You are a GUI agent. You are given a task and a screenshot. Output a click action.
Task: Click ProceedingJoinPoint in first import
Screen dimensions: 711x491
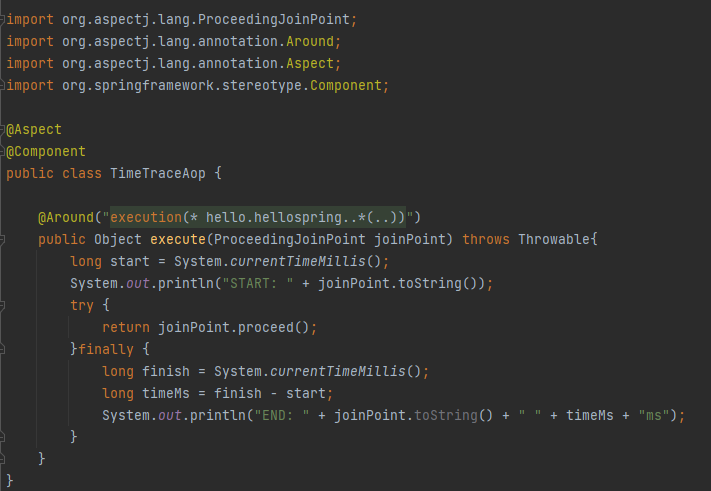pyautogui.click(x=273, y=19)
